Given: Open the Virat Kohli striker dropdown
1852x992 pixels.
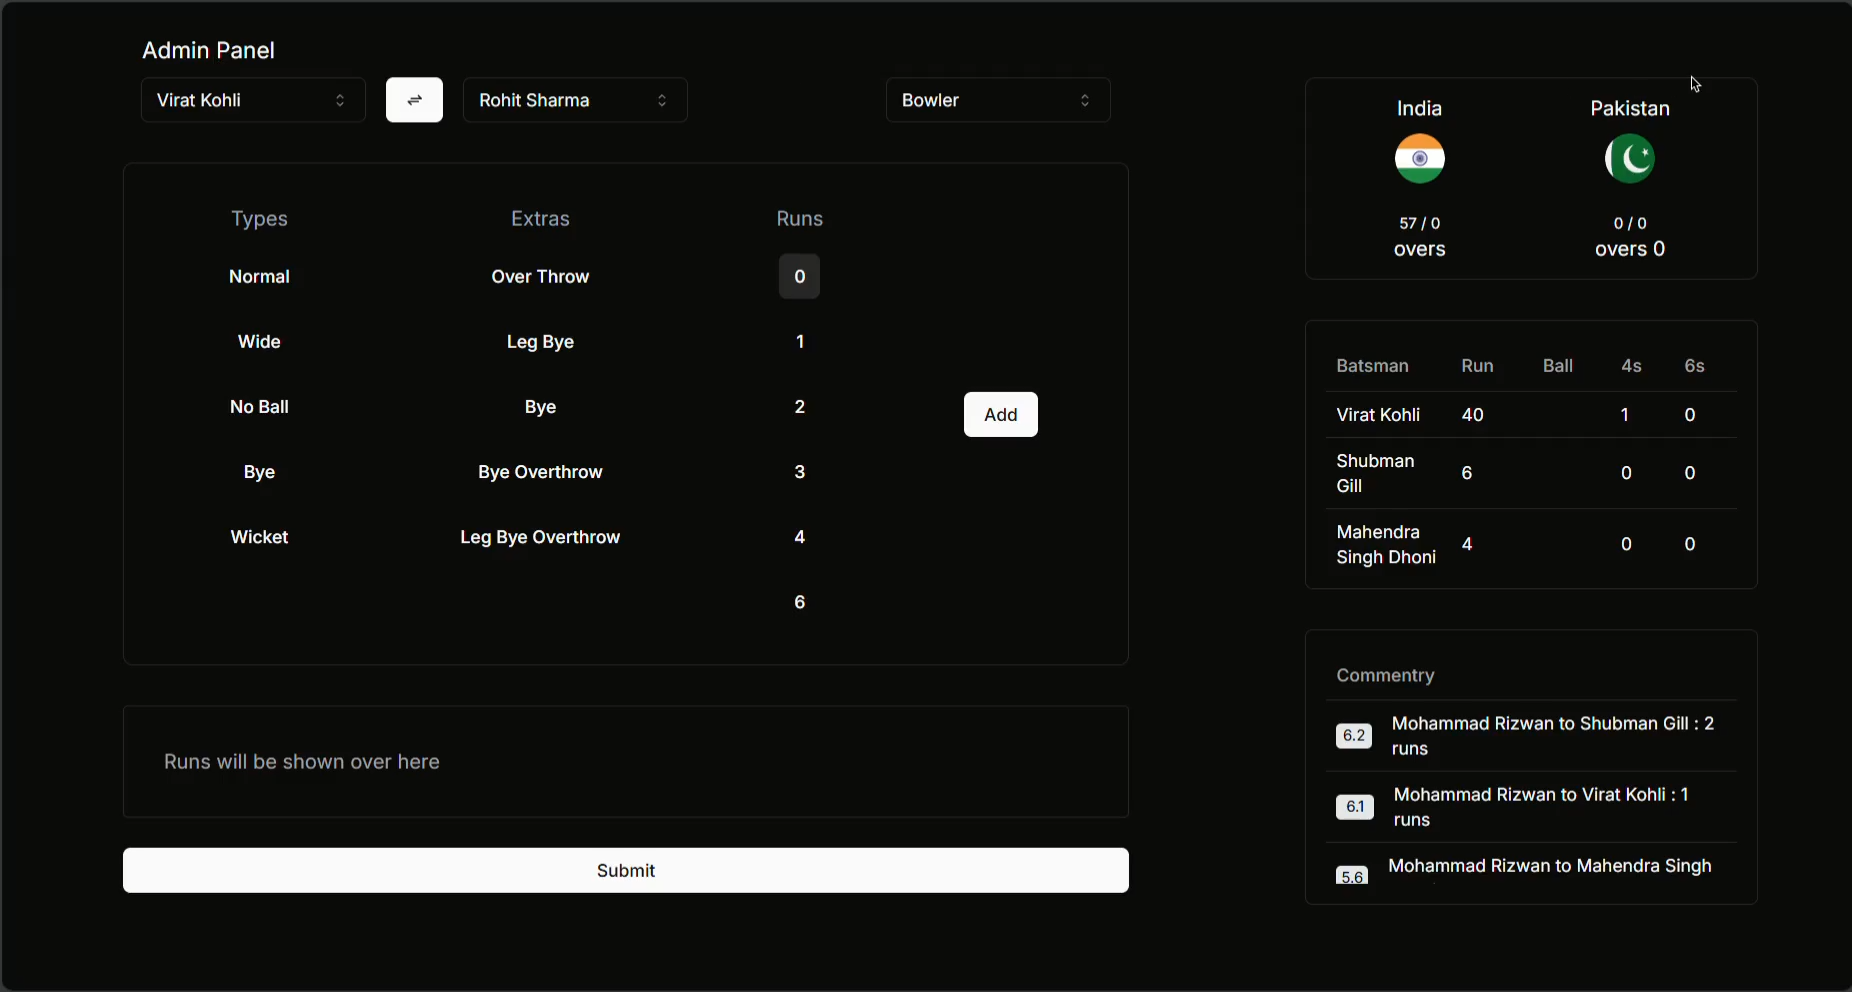Looking at the screenshot, I should tap(251, 100).
